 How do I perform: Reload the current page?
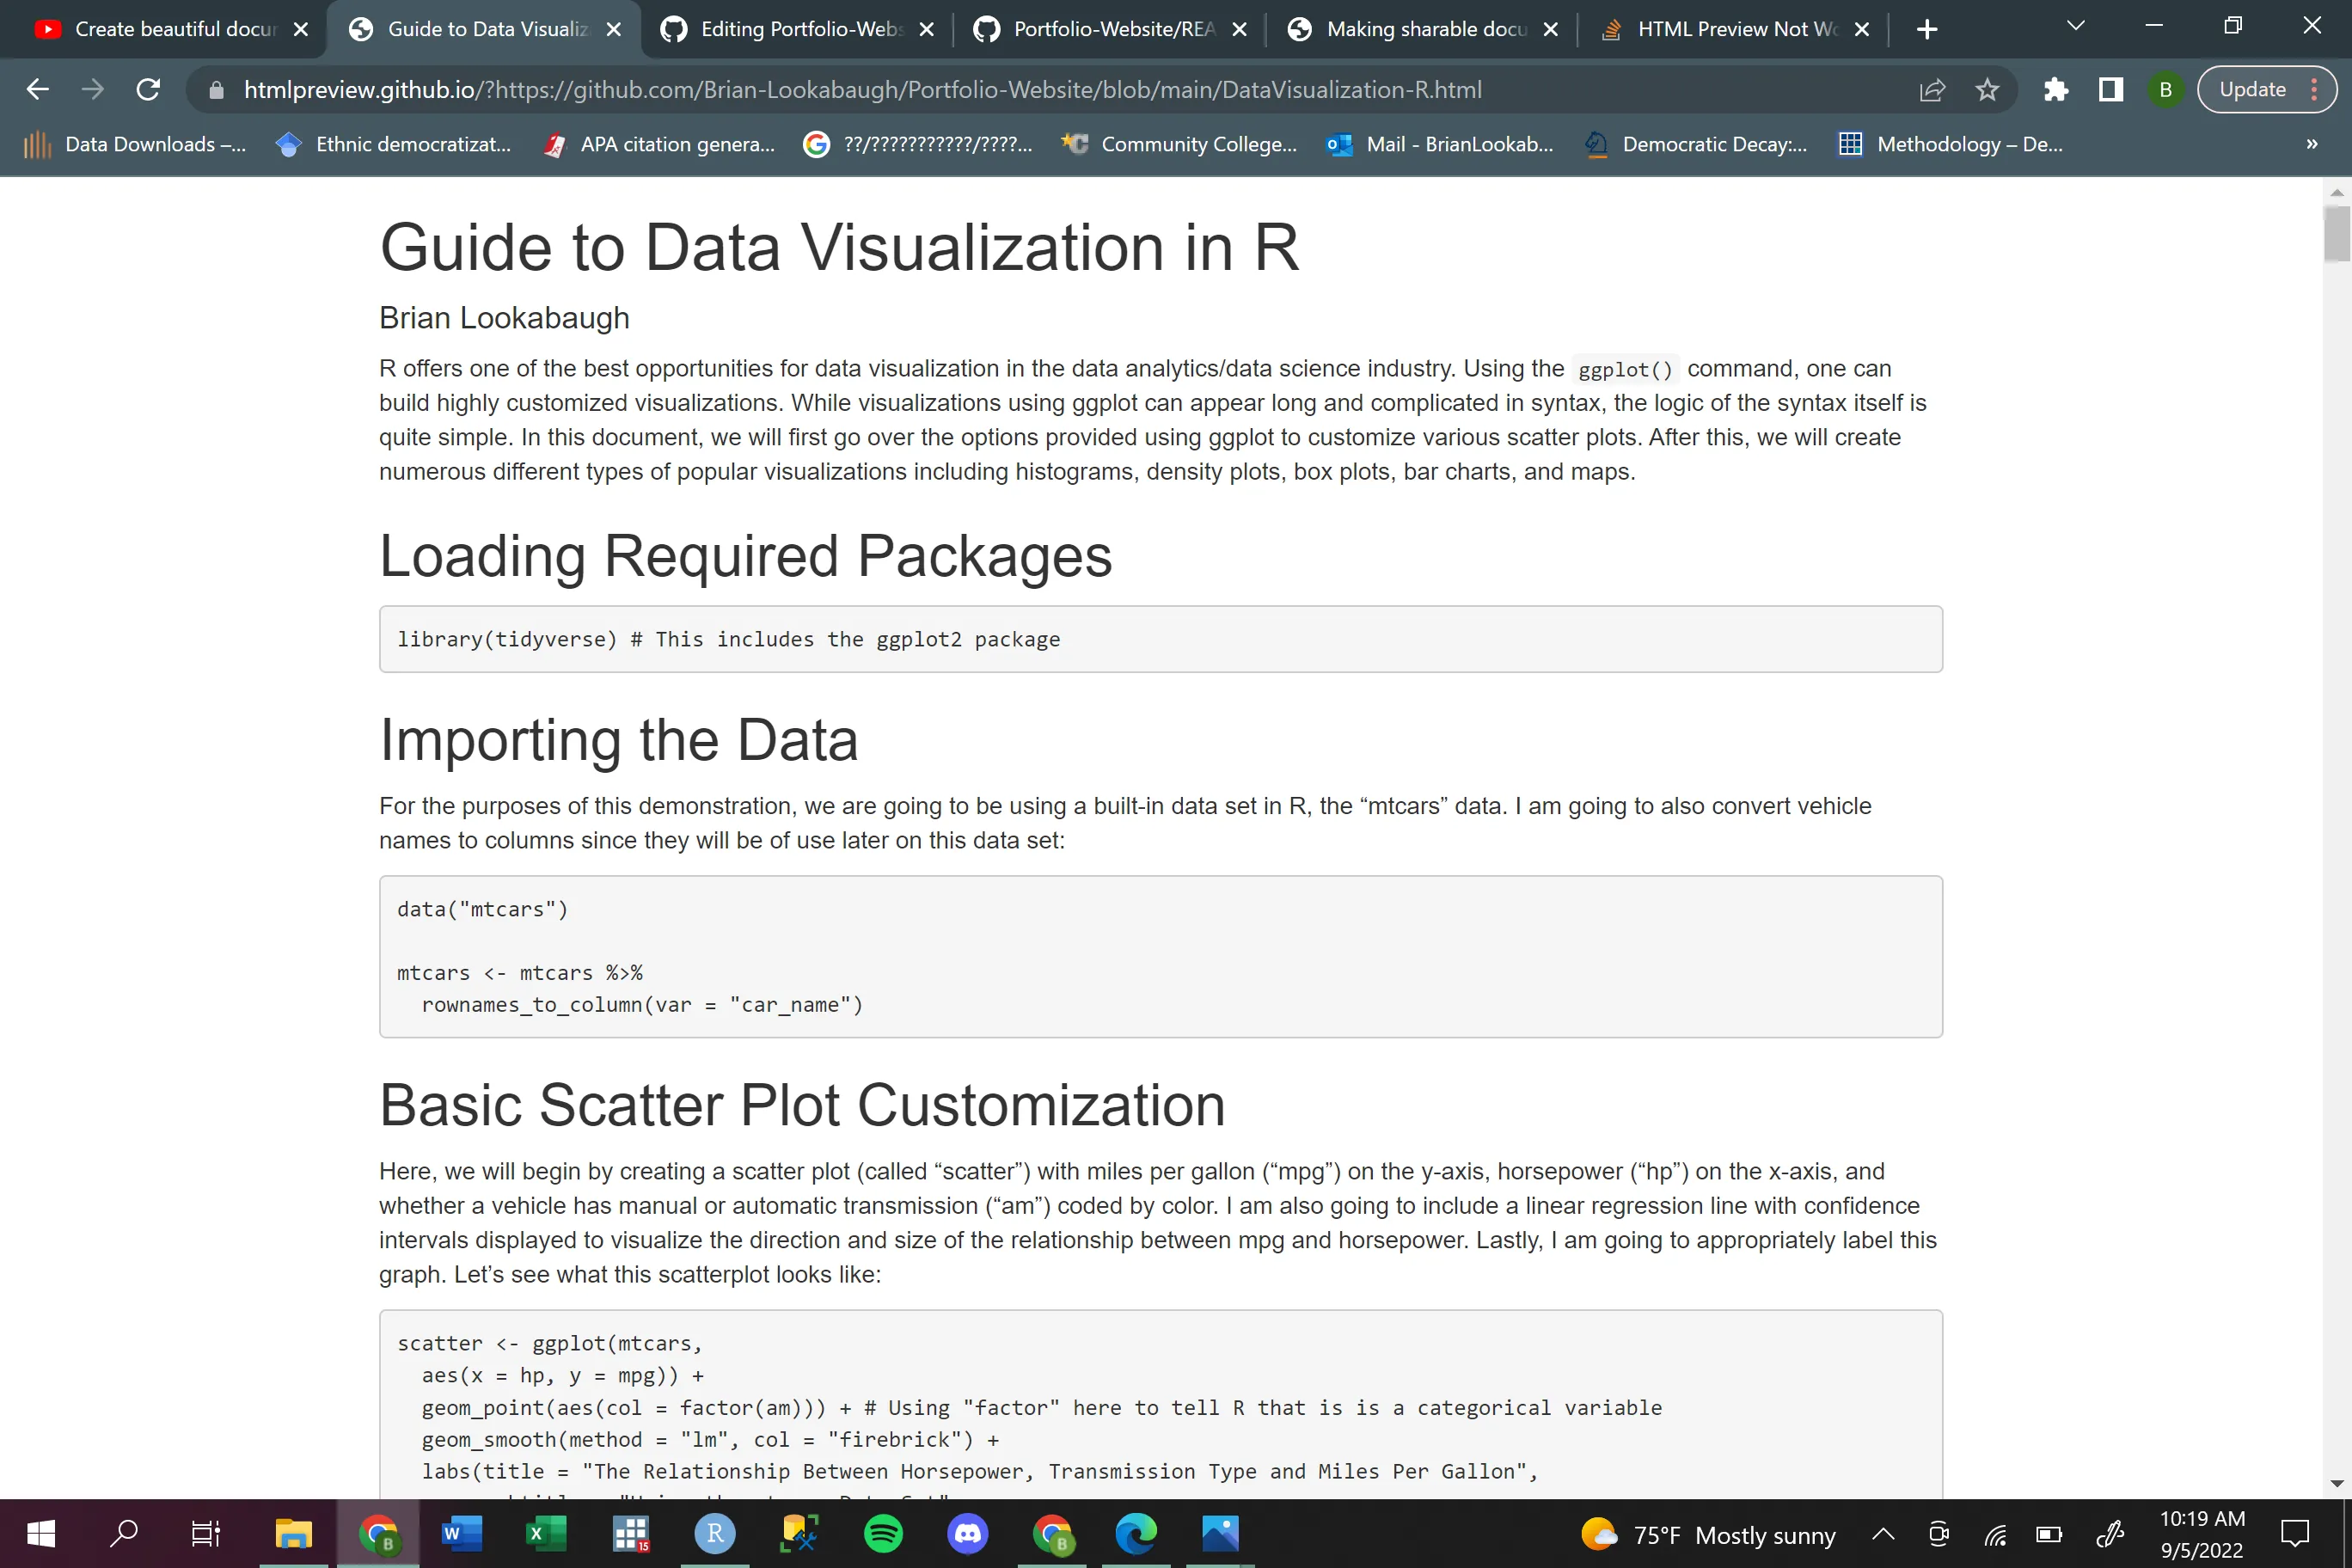(148, 90)
